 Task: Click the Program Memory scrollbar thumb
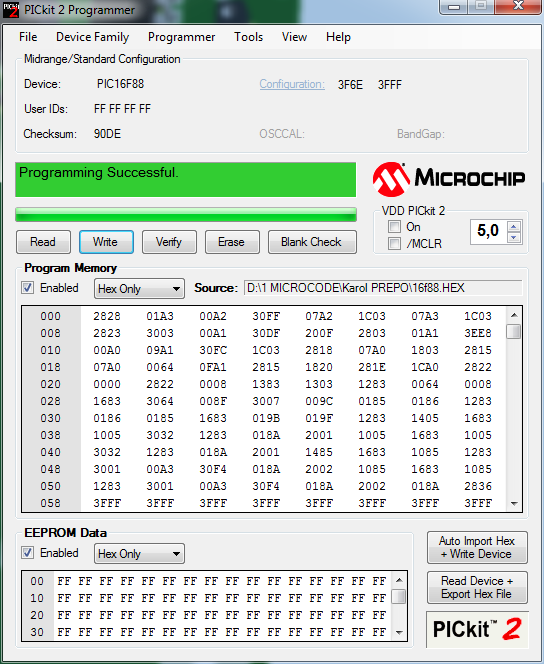tap(514, 332)
